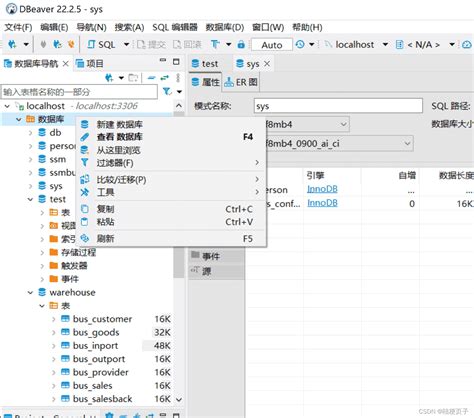This screenshot has width=474, height=418.
Task: Open 导航(N) menu
Action: [91, 27]
